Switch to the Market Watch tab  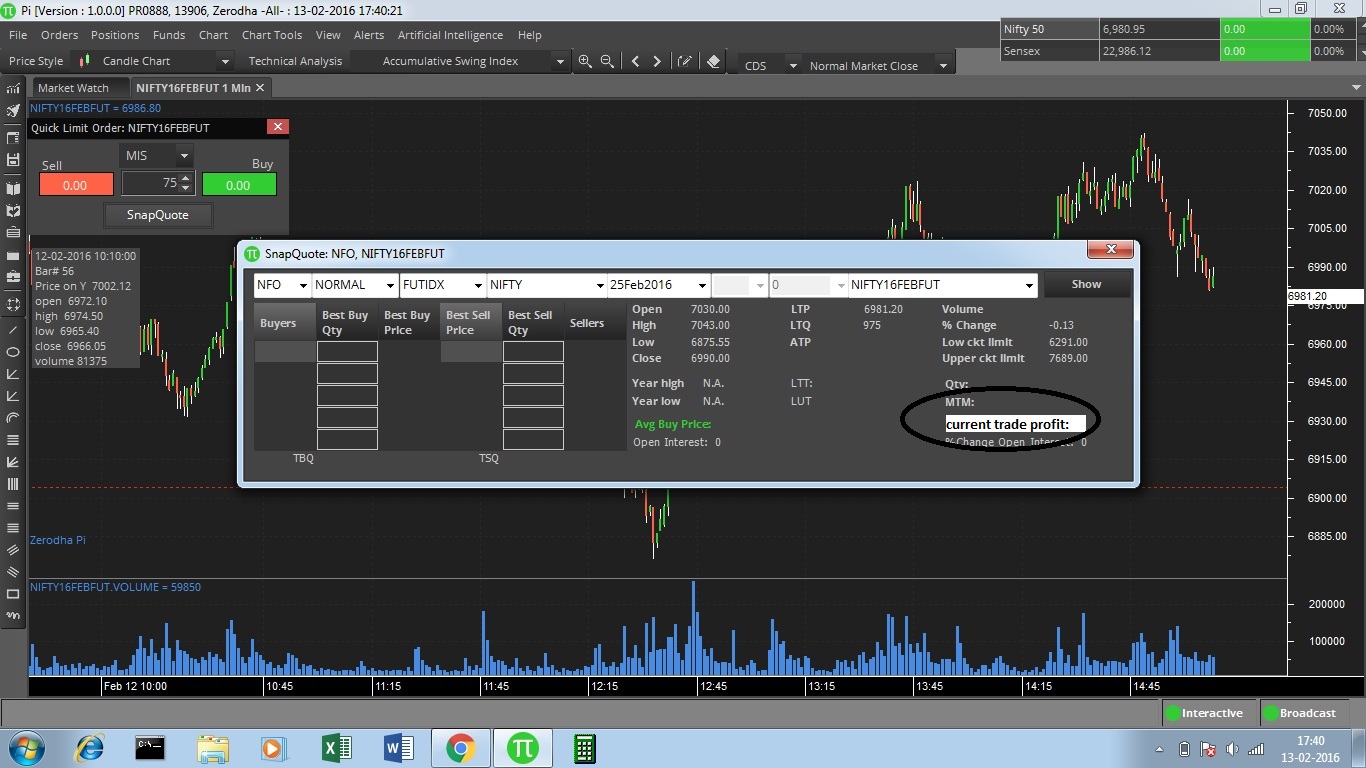pos(73,88)
